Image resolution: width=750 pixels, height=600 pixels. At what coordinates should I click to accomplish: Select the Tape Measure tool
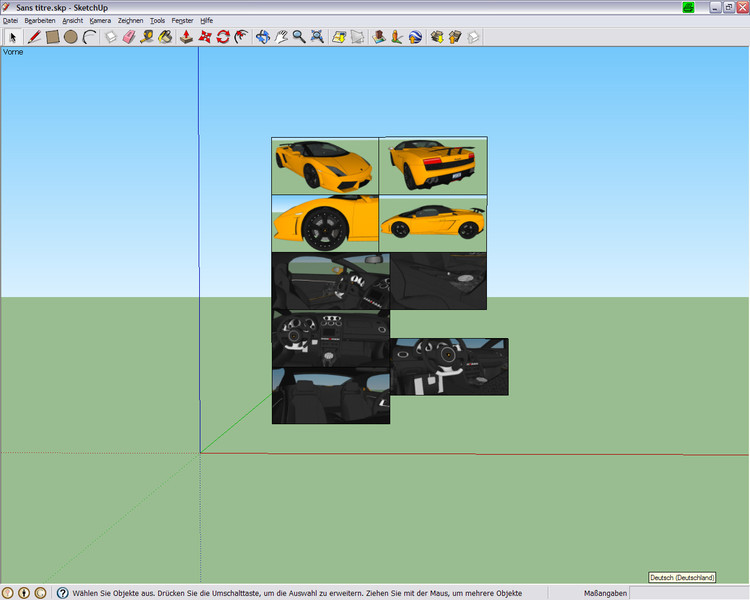[x=147, y=37]
